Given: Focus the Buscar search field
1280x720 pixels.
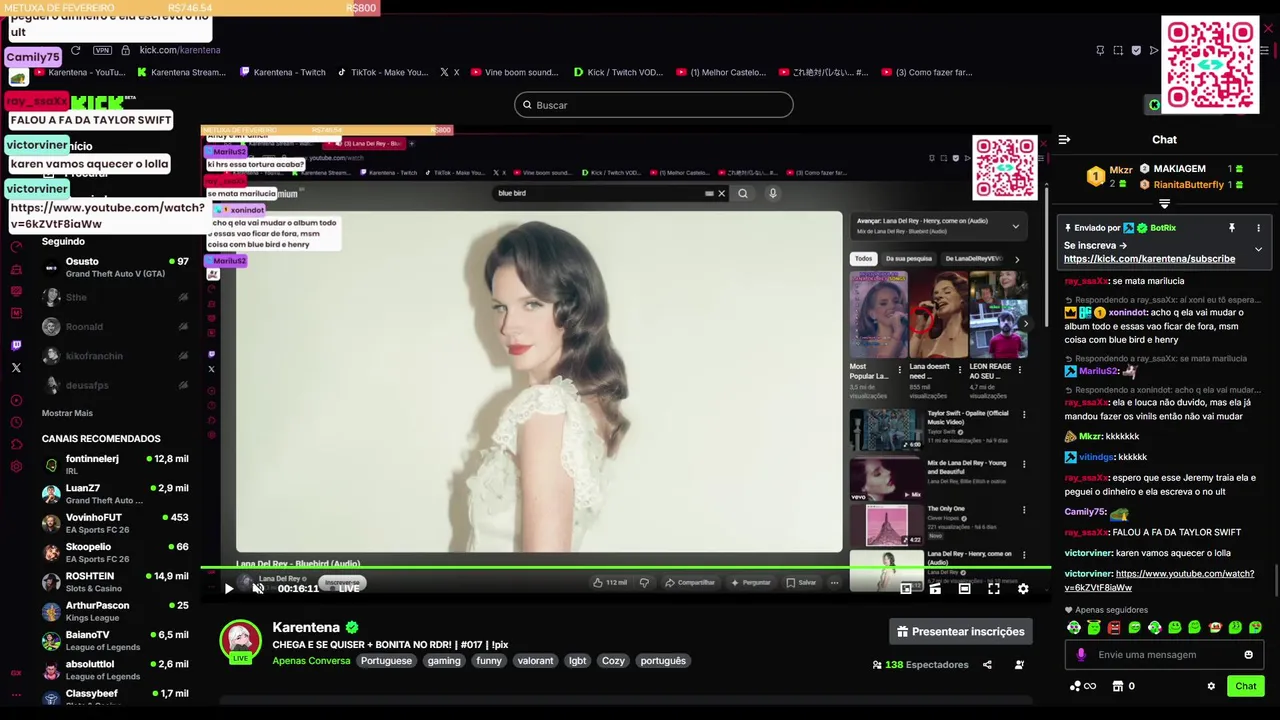Looking at the screenshot, I should [x=653, y=105].
